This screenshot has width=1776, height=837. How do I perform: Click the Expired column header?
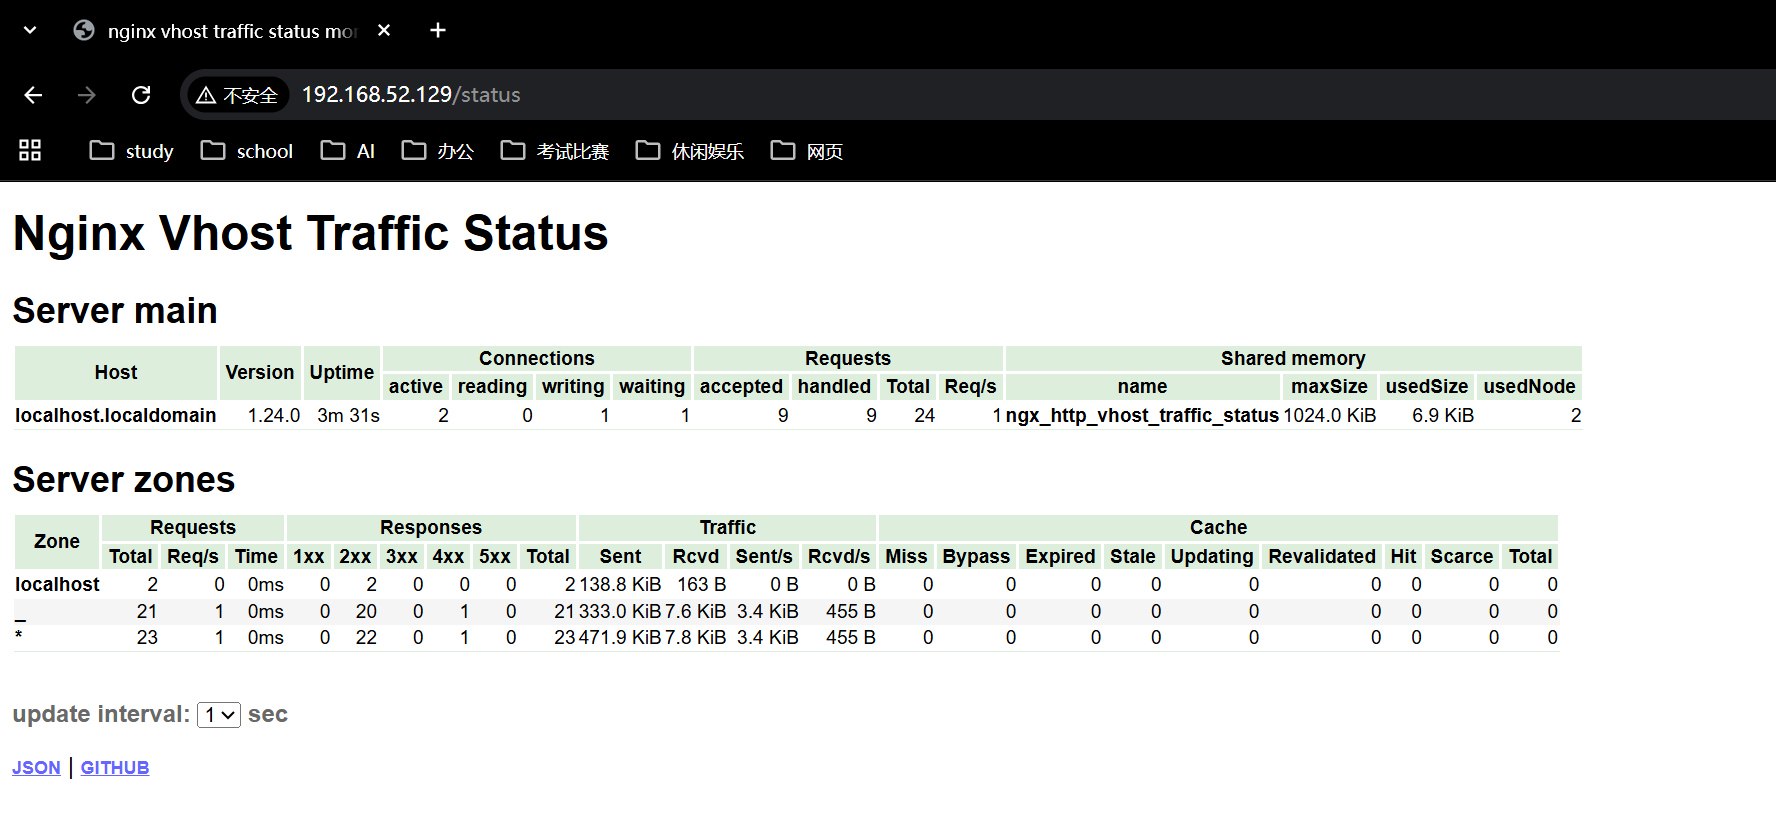click(x=1060, y=556)
